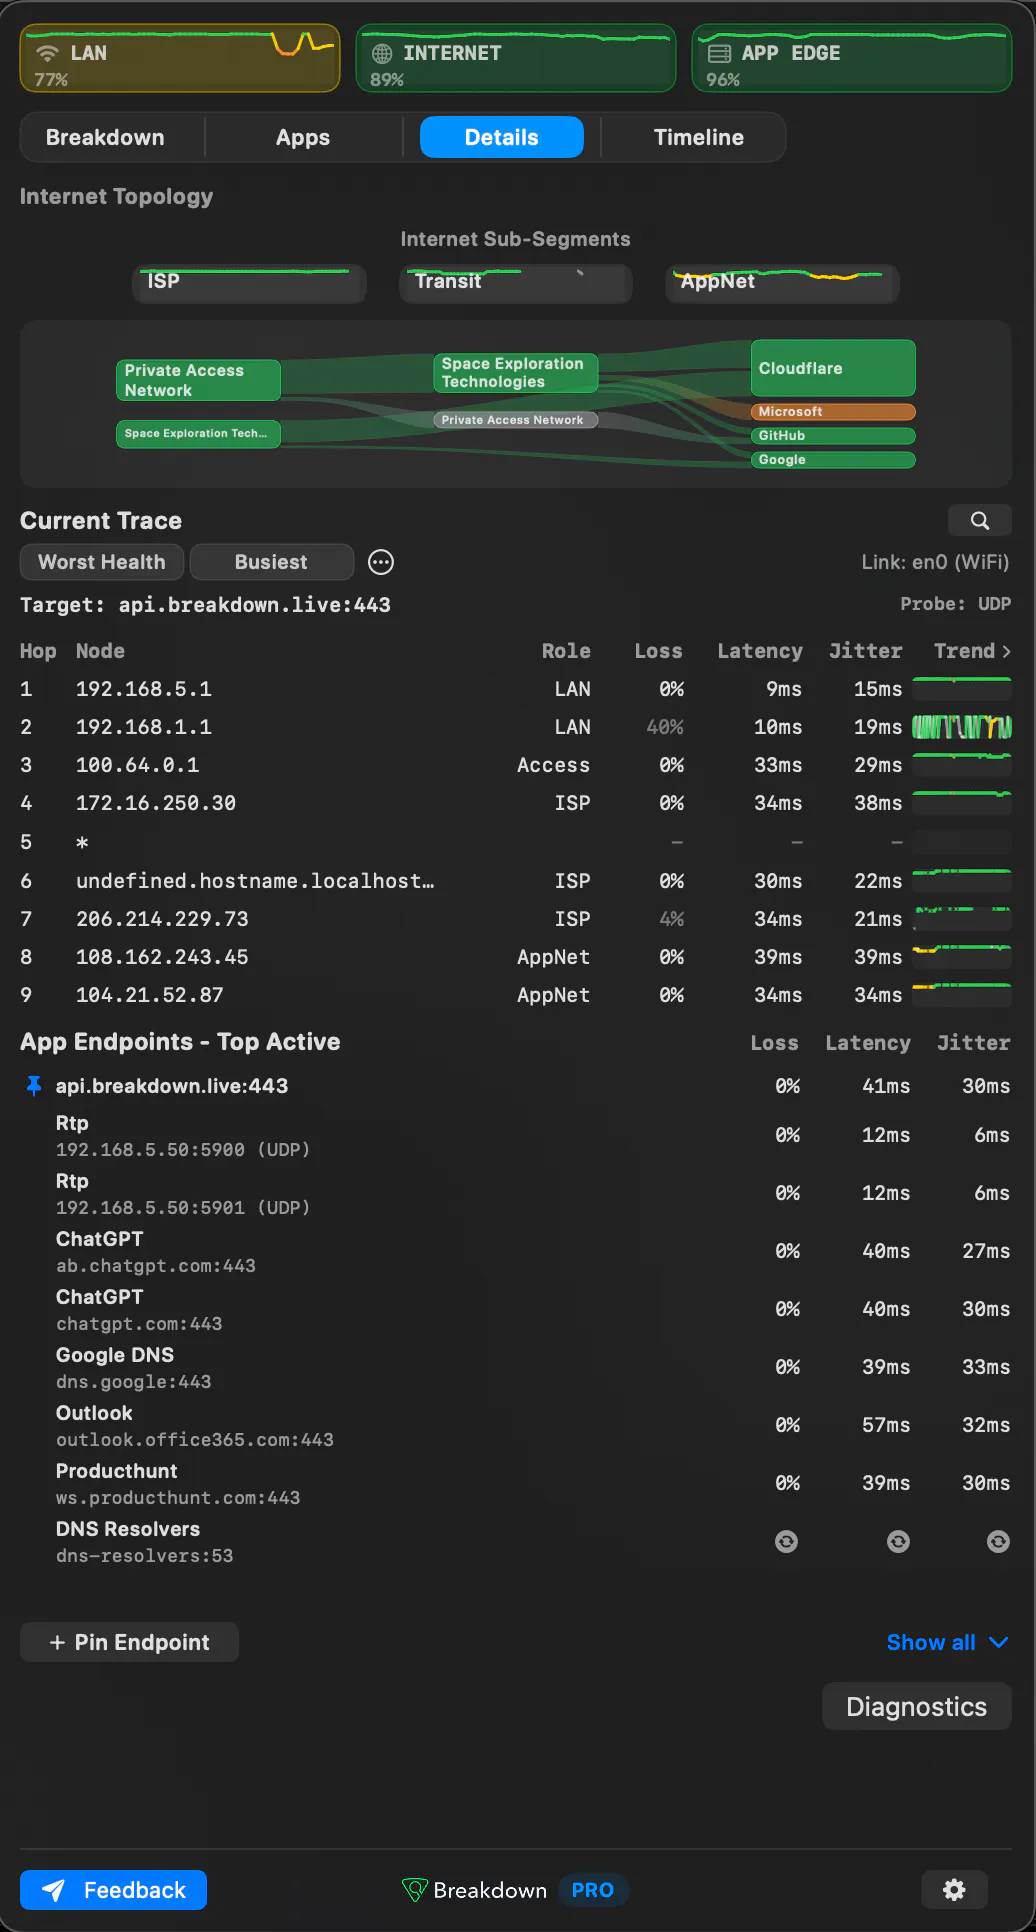Open the INTERNET segment health card
Image resolution: width=1036 pixels, height=1932 pixels.
pyautogui.click(x=516, y=59)
